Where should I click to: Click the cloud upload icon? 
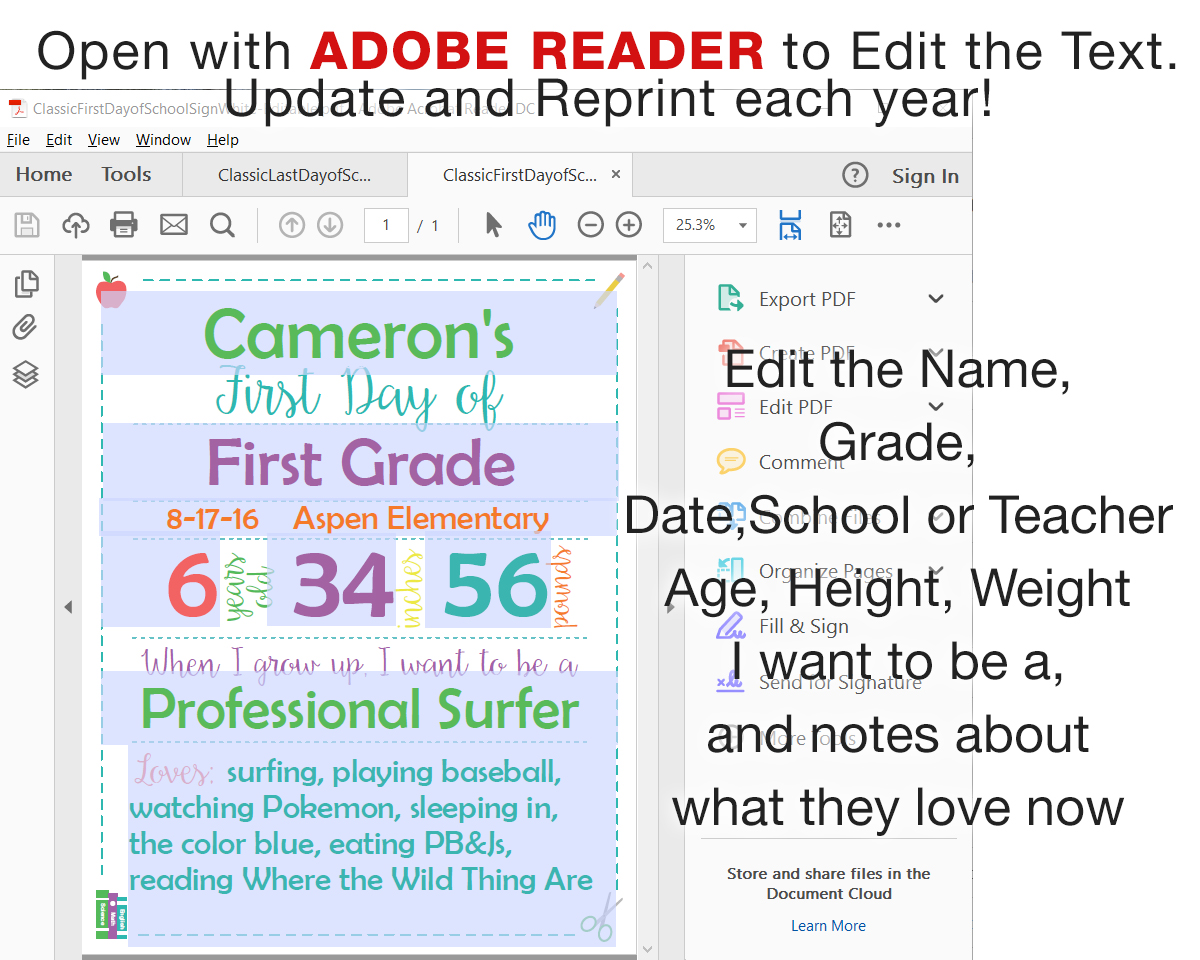tap(76, 225)
